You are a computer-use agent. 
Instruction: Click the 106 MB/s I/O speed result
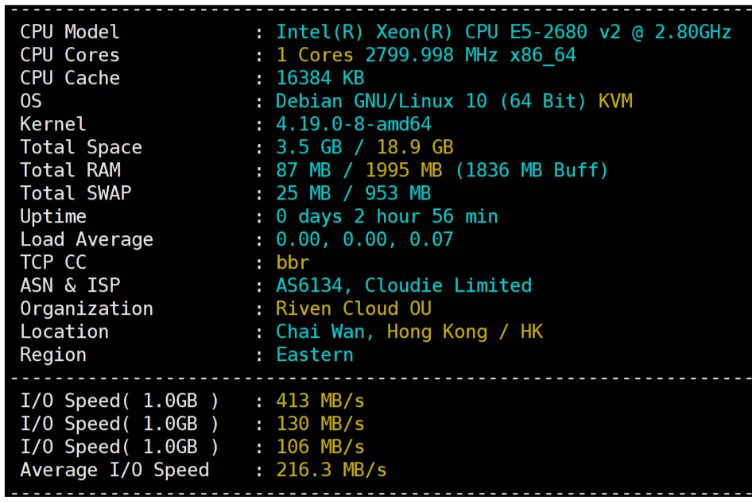pos(320,447)
